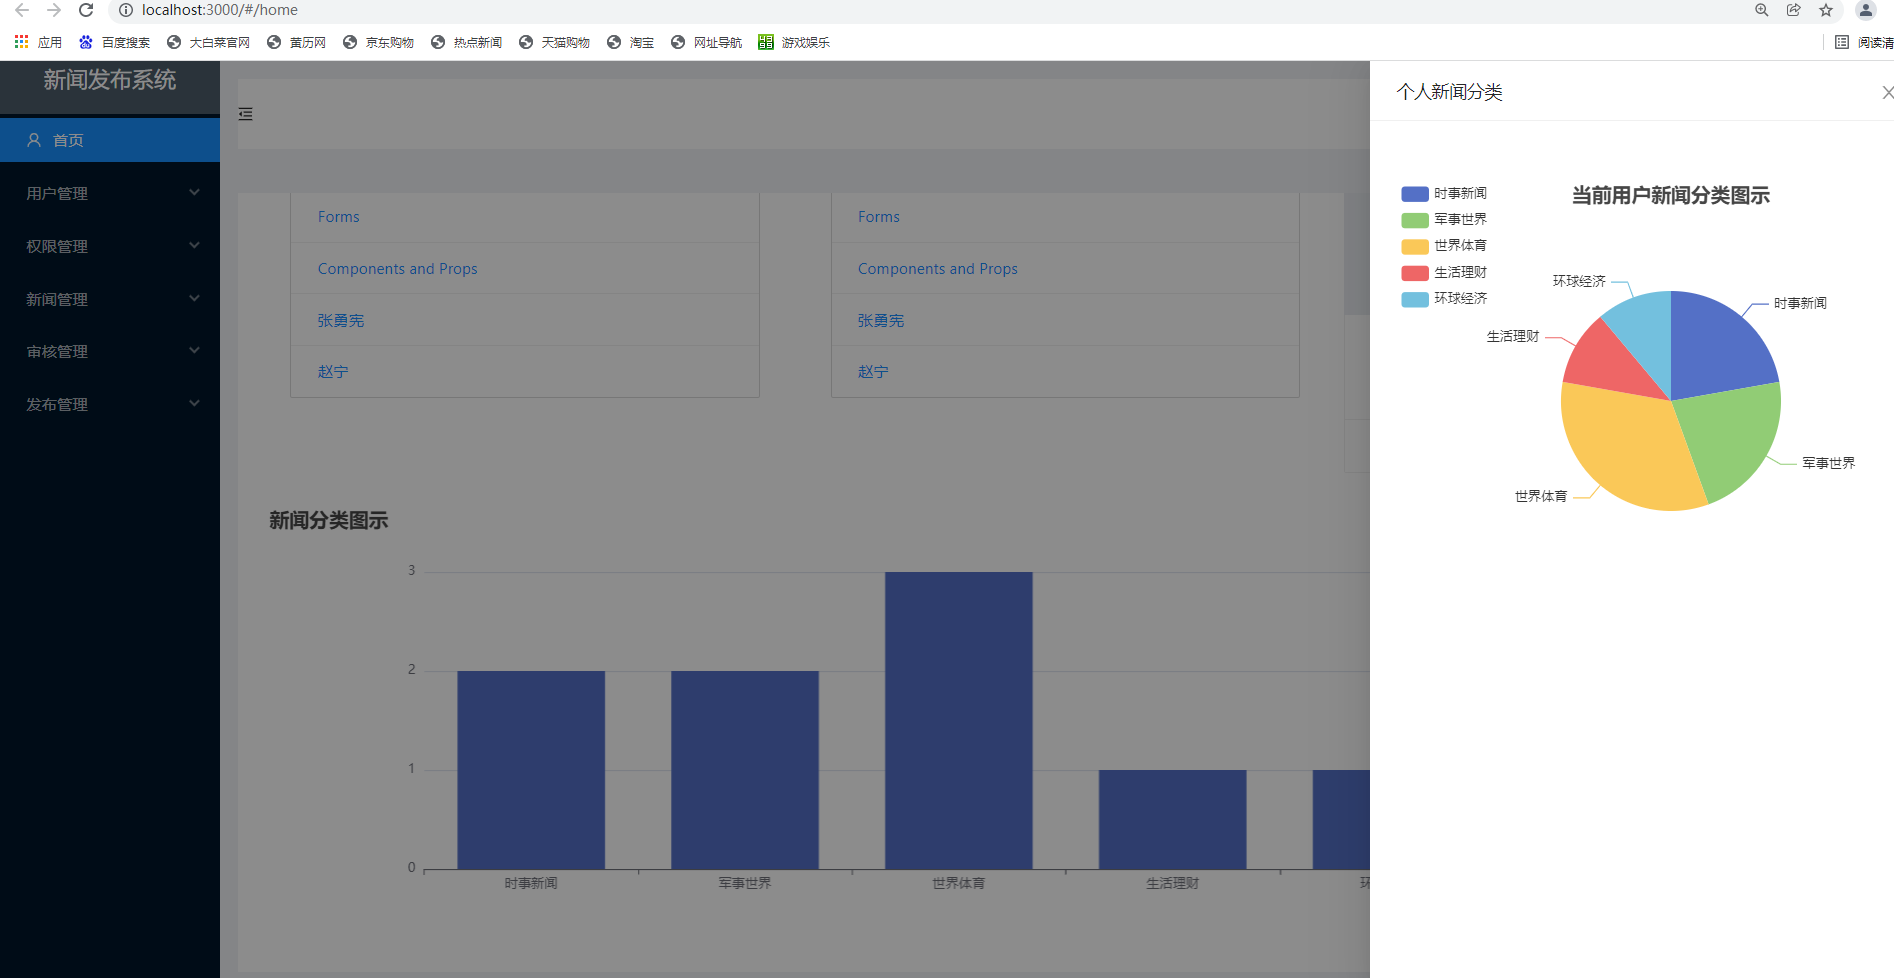Open the zoom magnifier icon in the address bar
The width and height of the screenshot is (1894, 978).
1762,10
